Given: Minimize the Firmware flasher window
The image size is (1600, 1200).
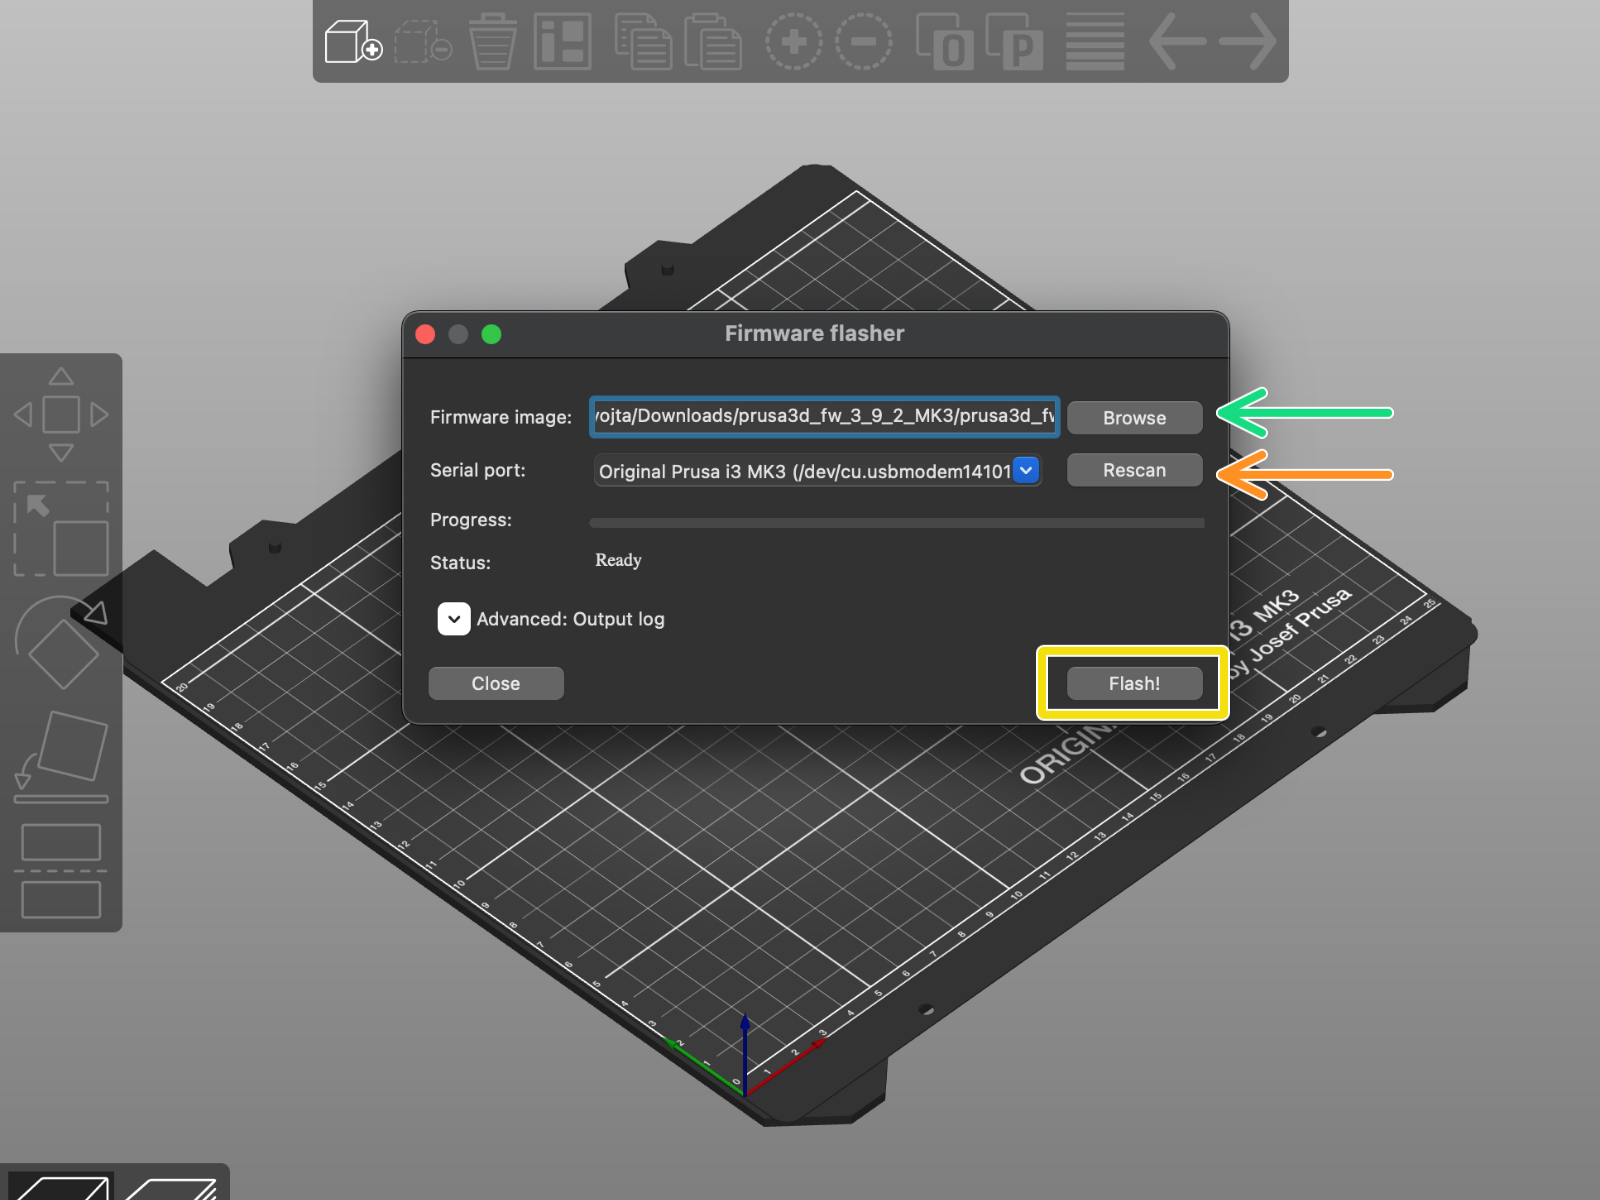Looking at the screenshot, I should [x=458, y=334].
